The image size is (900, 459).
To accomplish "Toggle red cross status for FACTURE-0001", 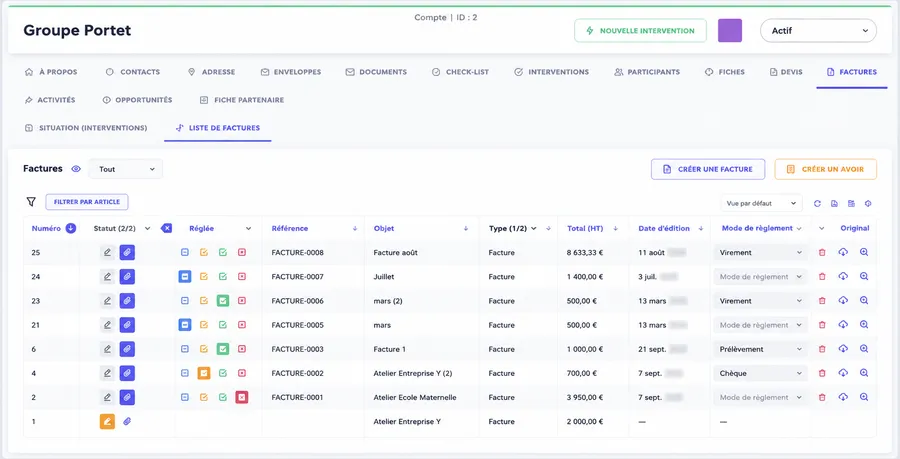I will [242, 397].
